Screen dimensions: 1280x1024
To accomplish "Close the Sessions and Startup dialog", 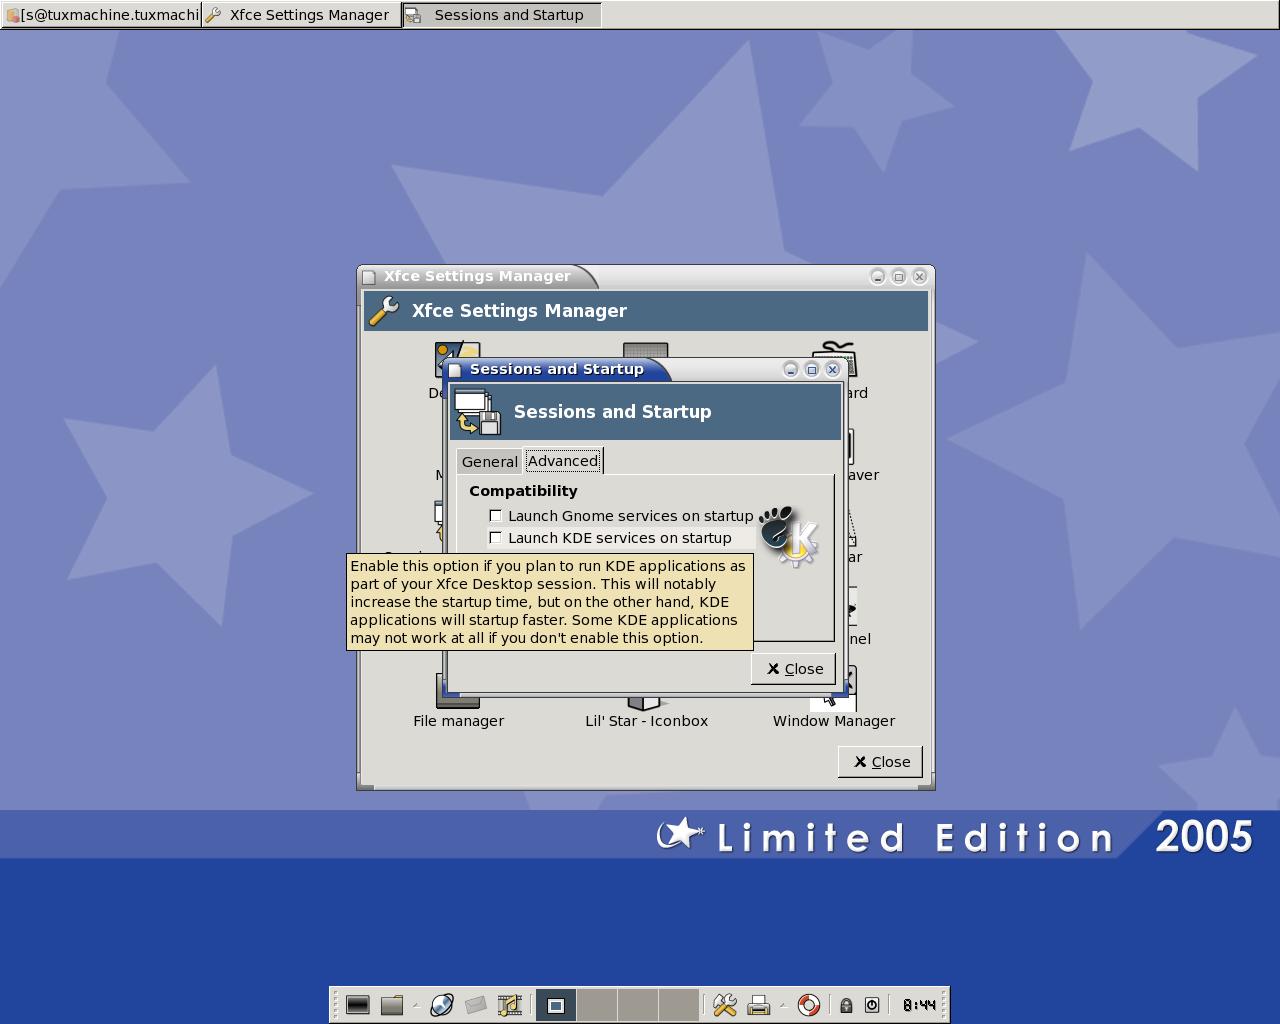I will click(x=794, y=669).
